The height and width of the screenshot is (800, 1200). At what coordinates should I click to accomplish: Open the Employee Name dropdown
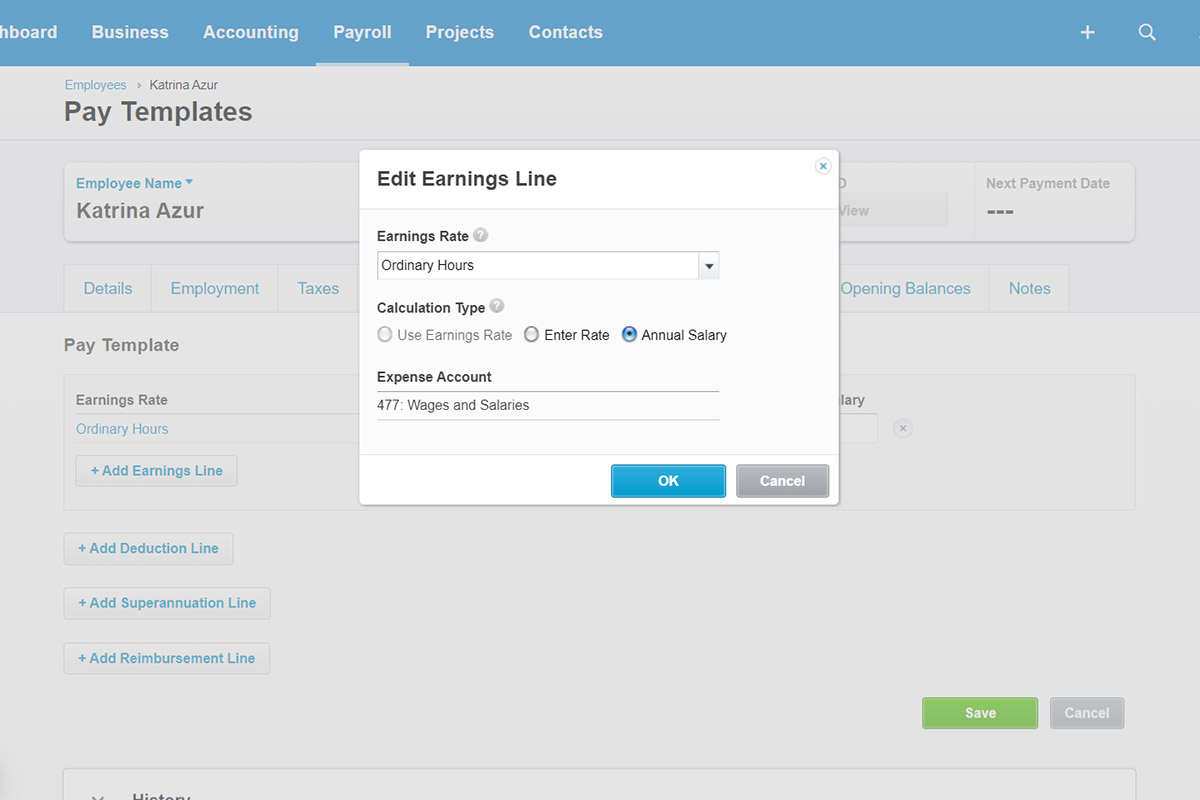click(x=134, y=183)
